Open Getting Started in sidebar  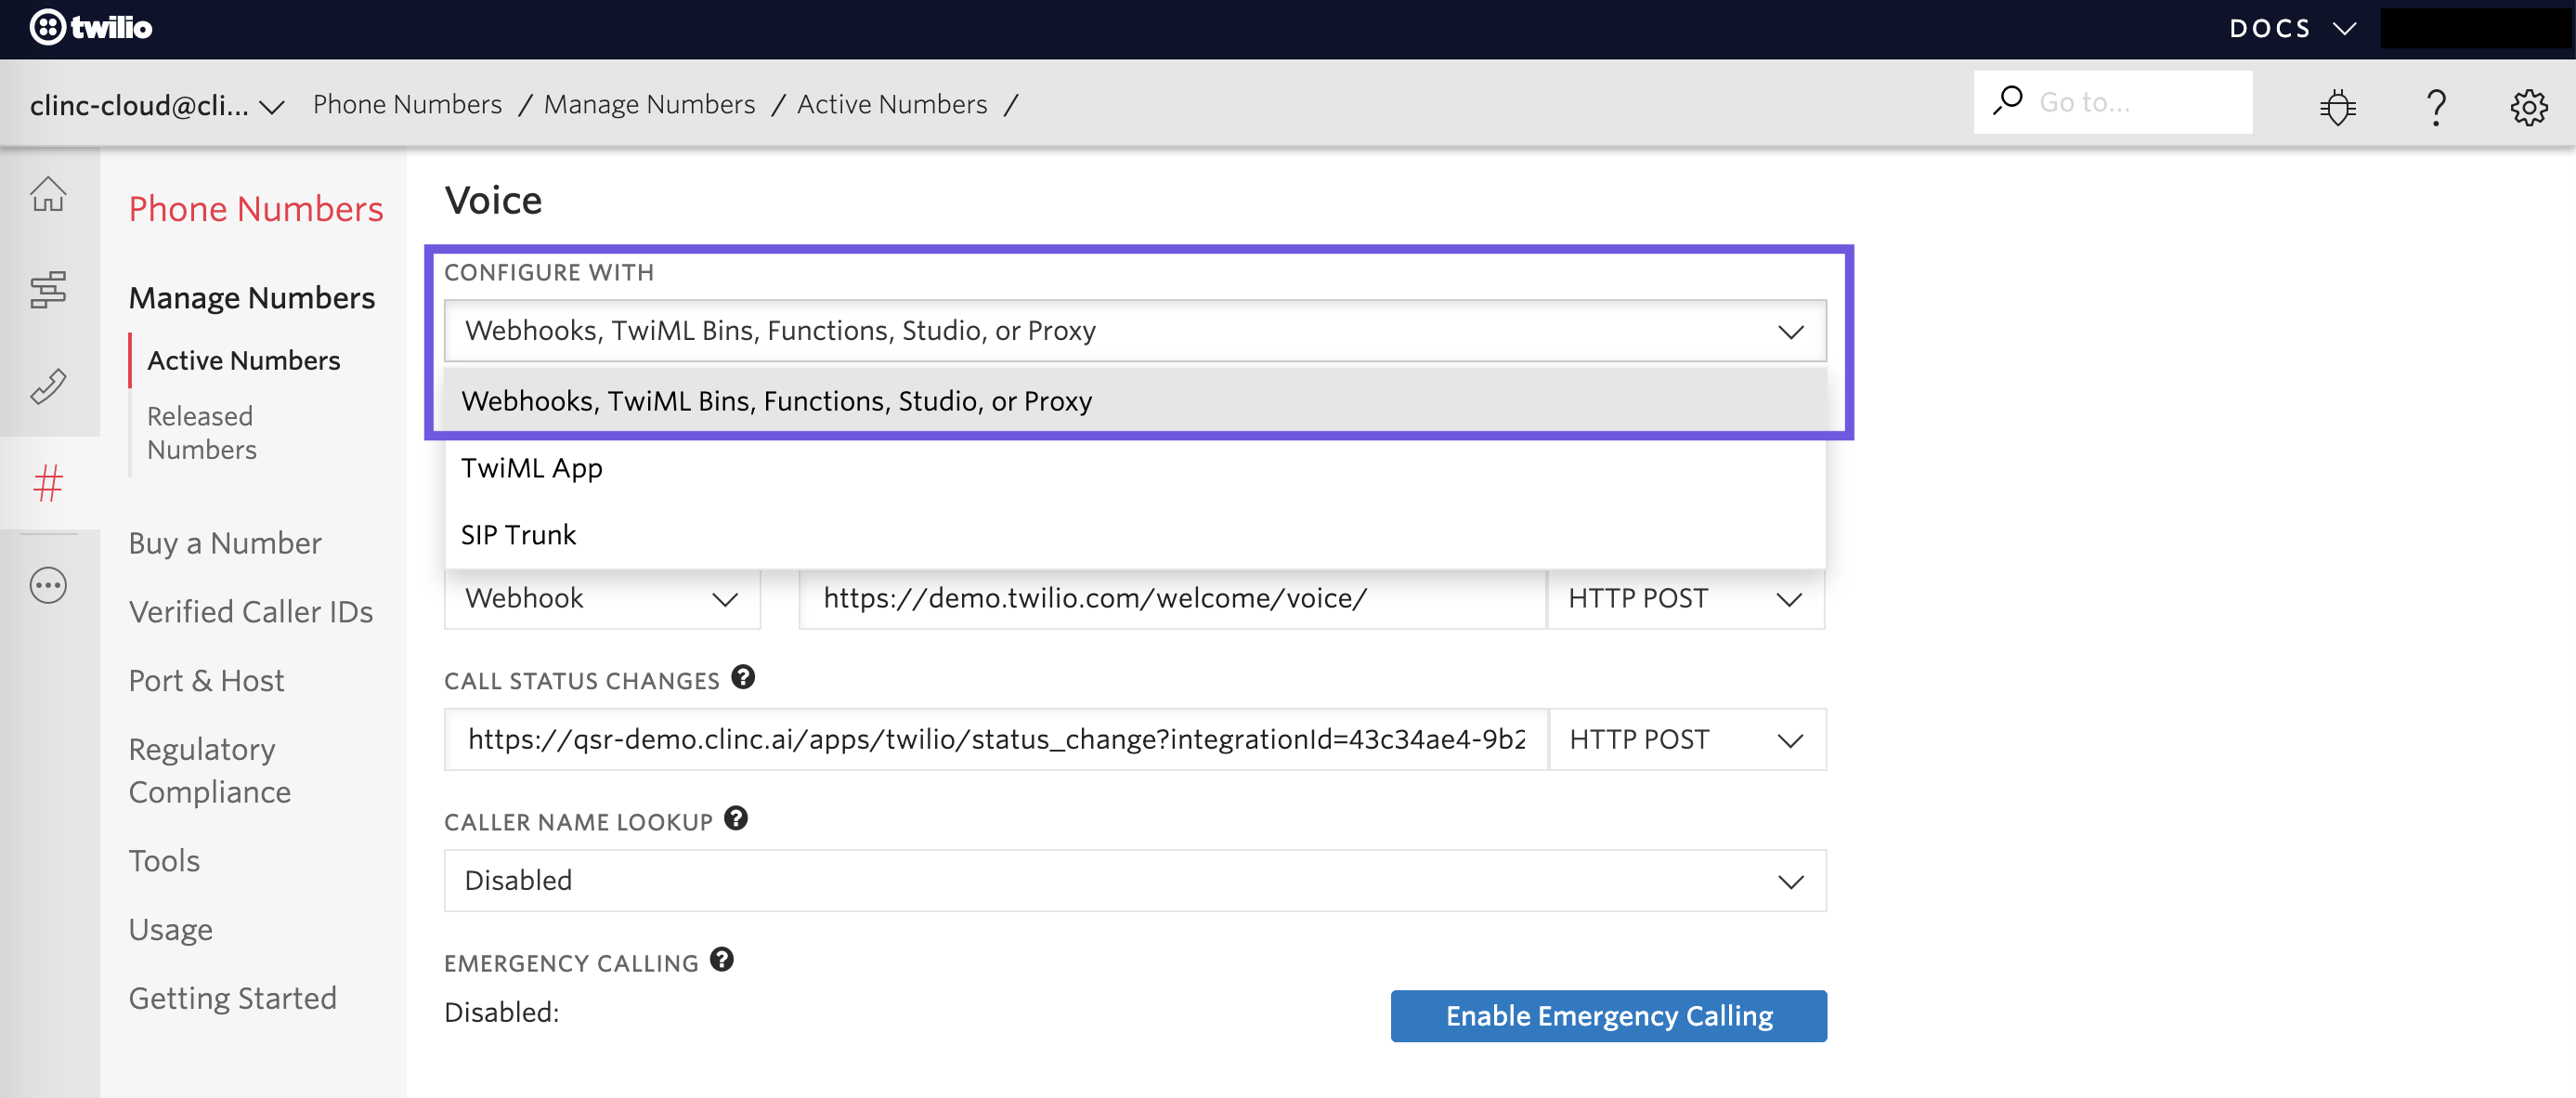233,998
